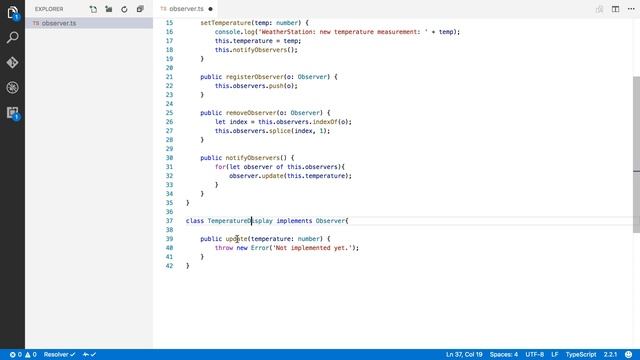The height and width of the screenshot is (360, 640).
Task: Click 'notifyObservers' in line 30
Action: pyautogui.click(x=253, y=158)
